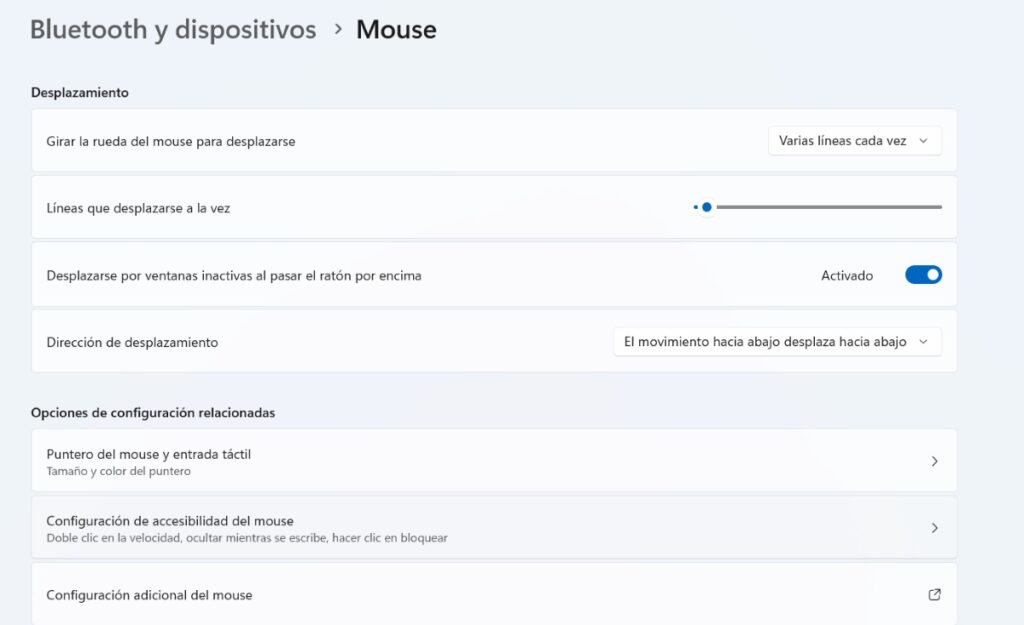Open Configuración de accesibilidad del mouse
Screen dimensions: 1024x625
(494, 527)
